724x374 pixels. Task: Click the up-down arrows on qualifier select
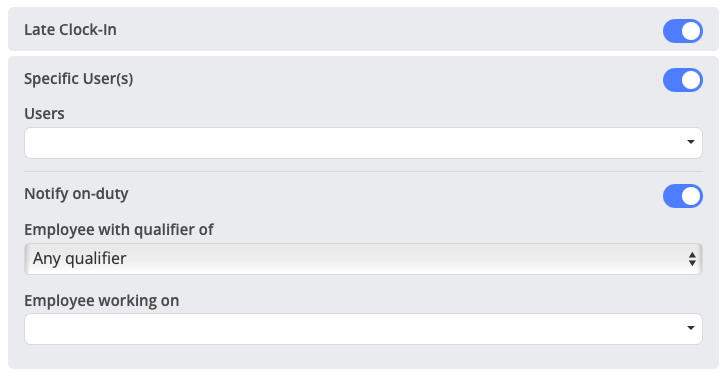click(692, 259)
